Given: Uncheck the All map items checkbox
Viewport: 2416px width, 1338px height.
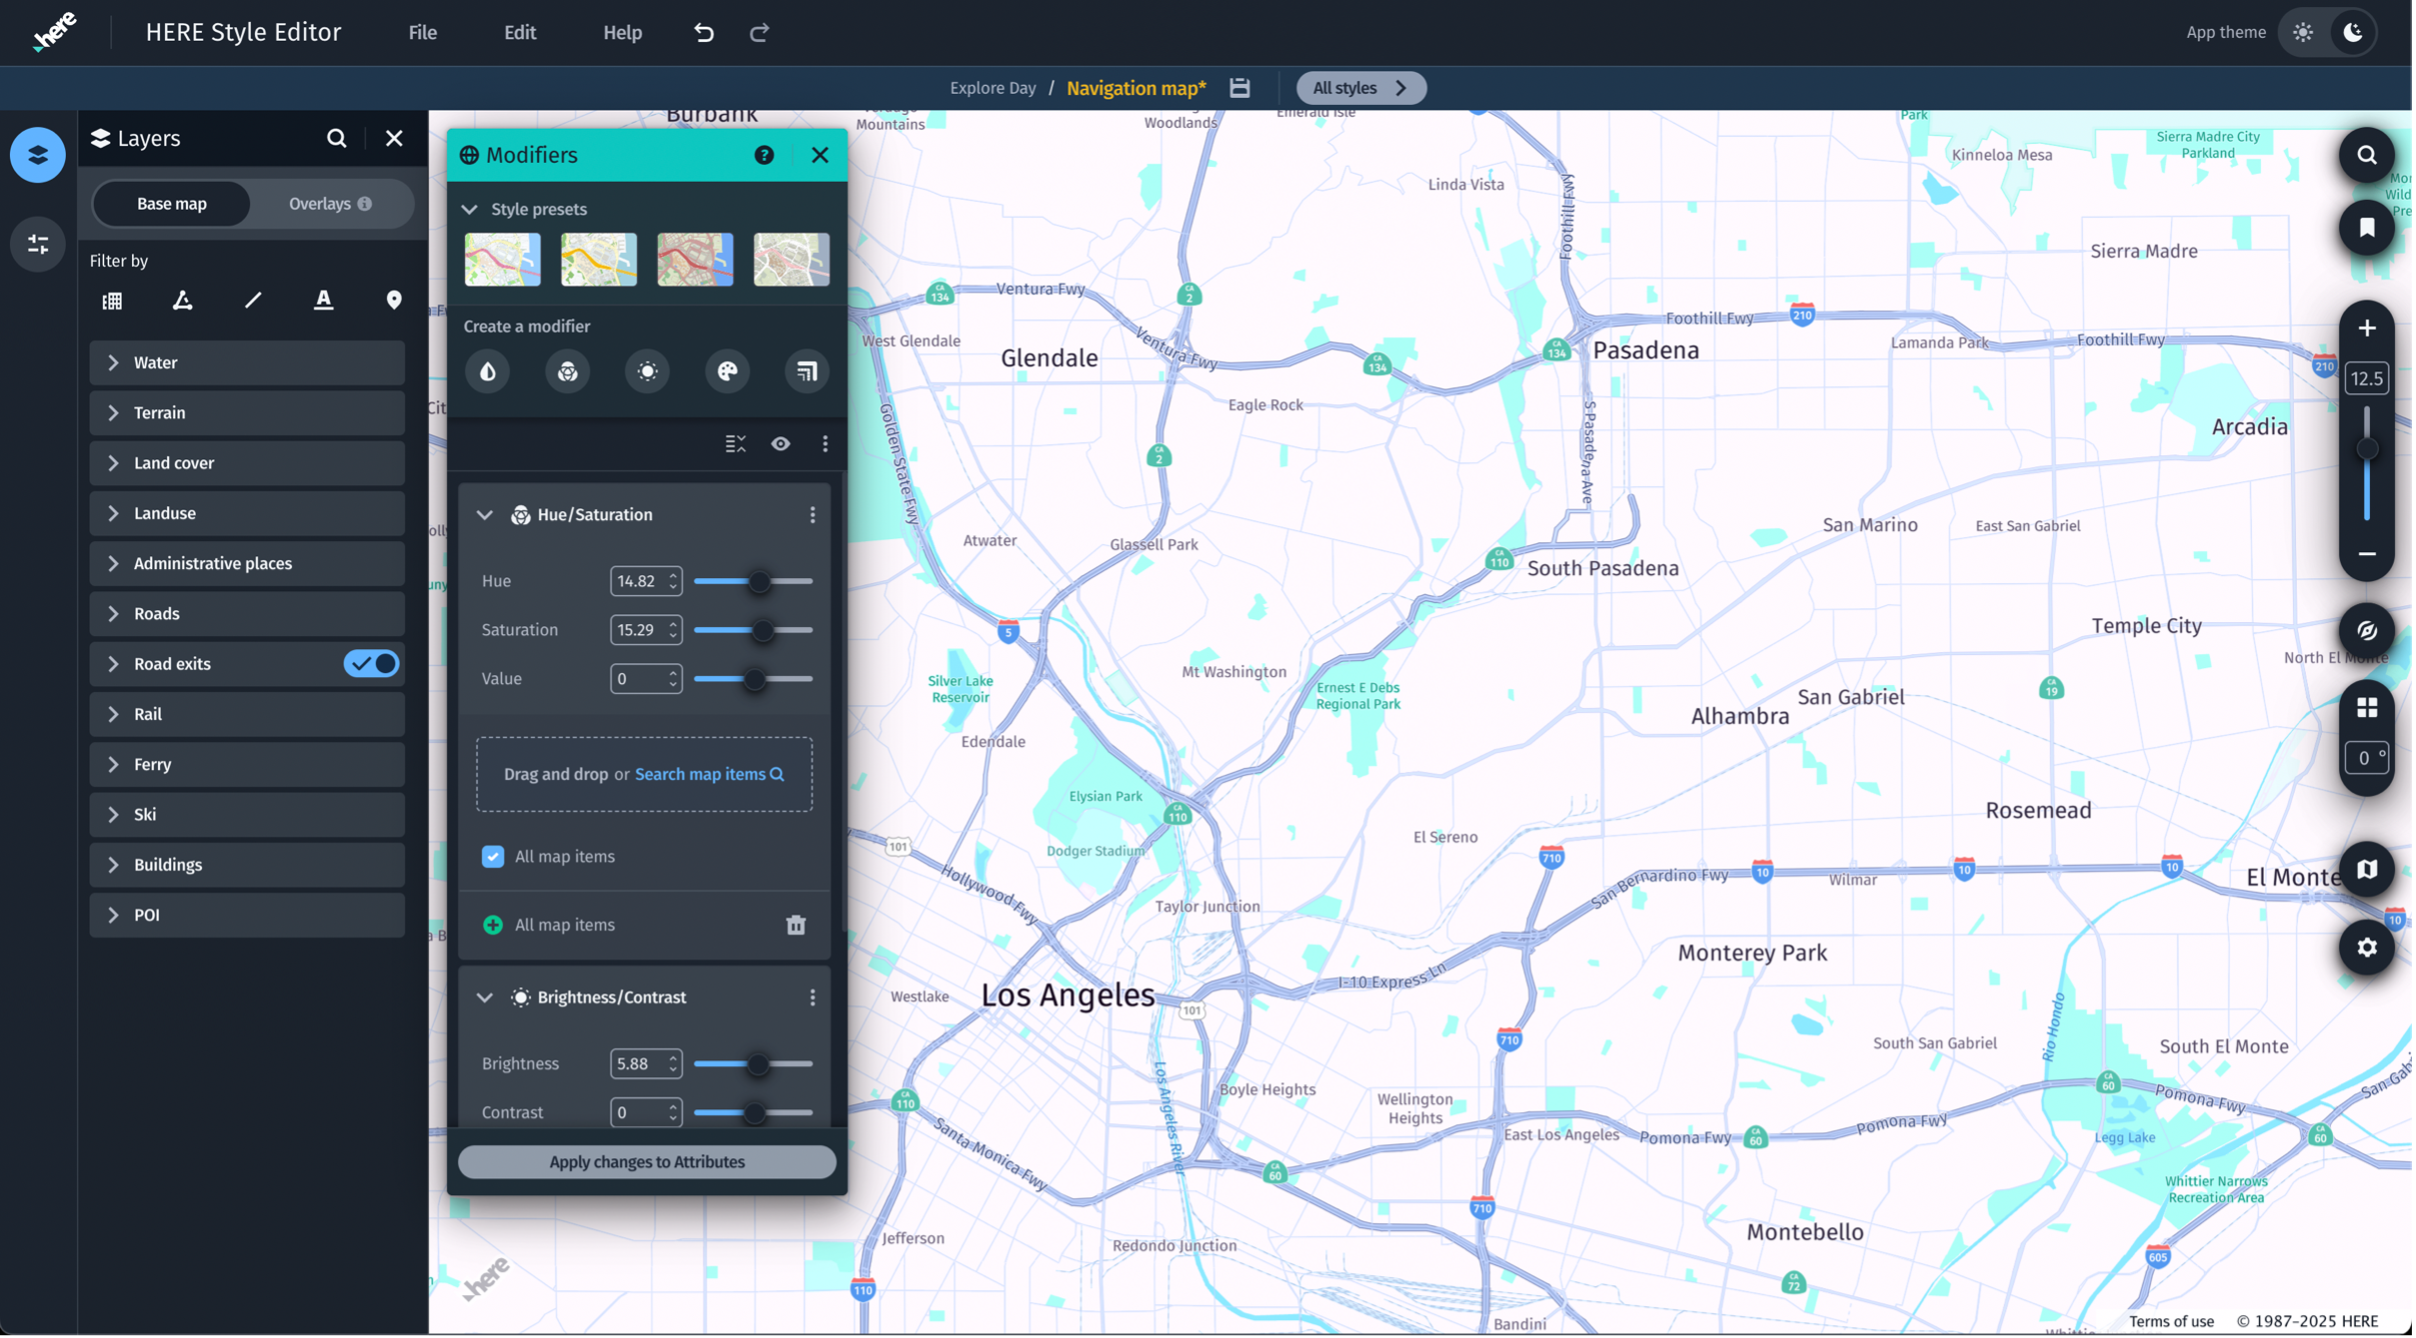Looking at the screenshot, I should tap(493, 857).
